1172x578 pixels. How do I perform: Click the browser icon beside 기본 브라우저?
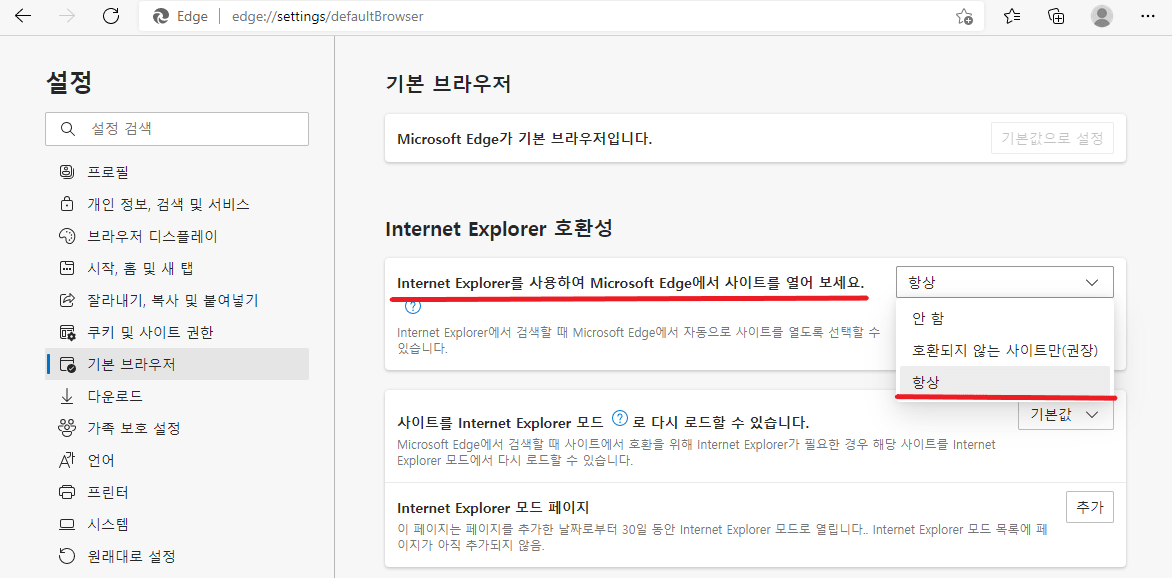coord(67,364)
